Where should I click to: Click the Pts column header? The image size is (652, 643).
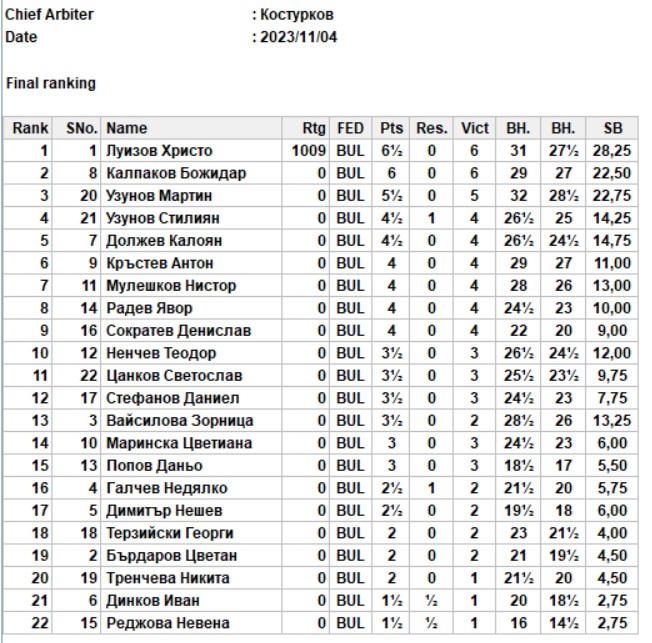[391, 129]
